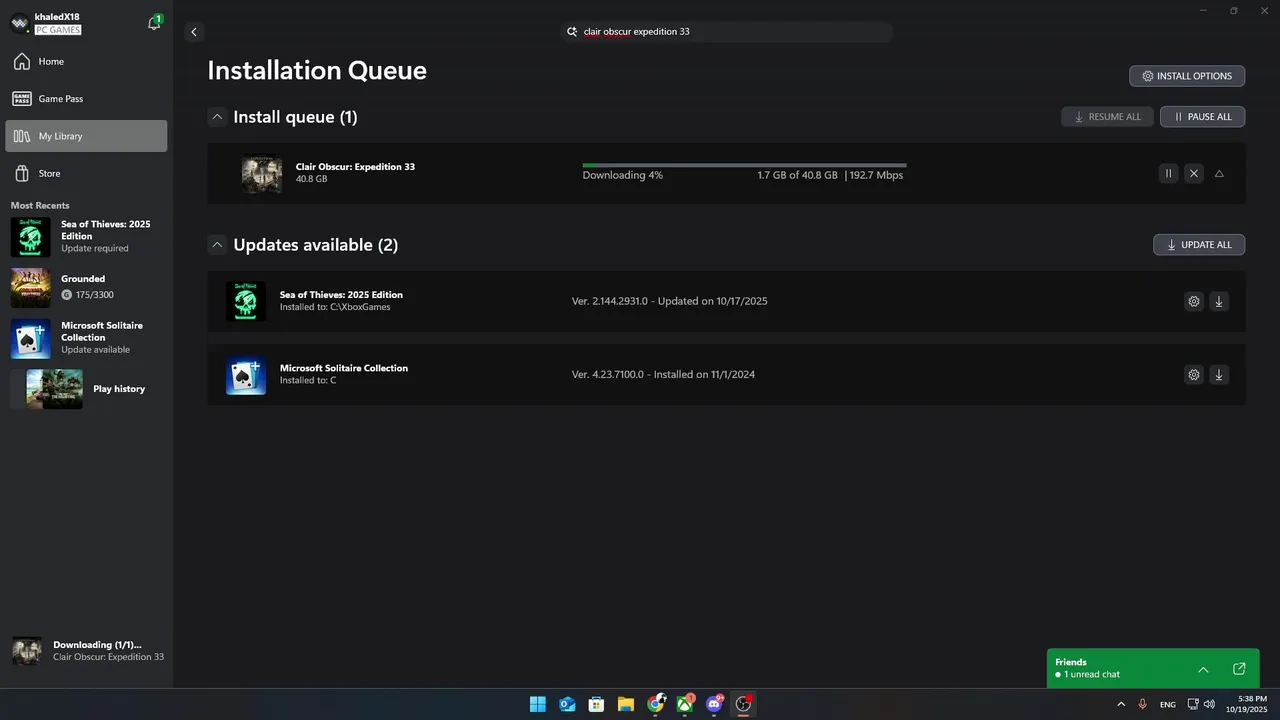
Task: Open Chrome from the taskbar
Action: [655, 704]
